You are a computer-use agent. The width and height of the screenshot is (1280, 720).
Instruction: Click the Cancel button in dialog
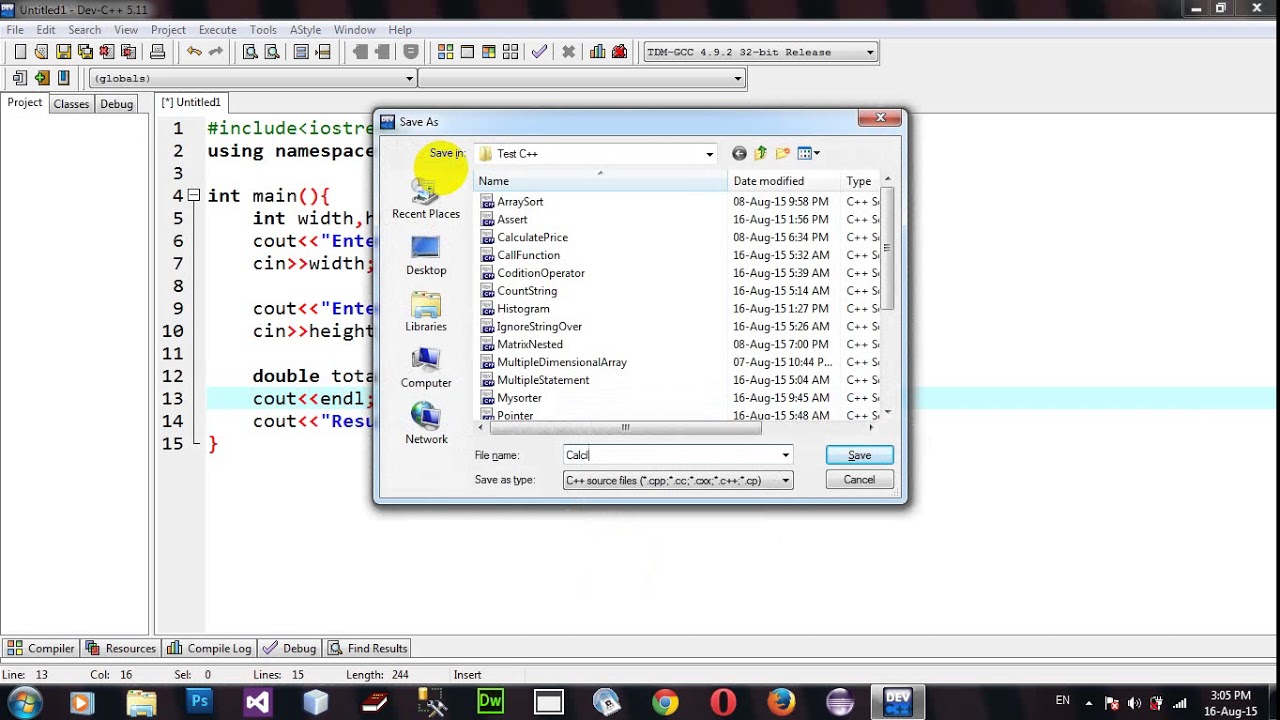(859, 480)
